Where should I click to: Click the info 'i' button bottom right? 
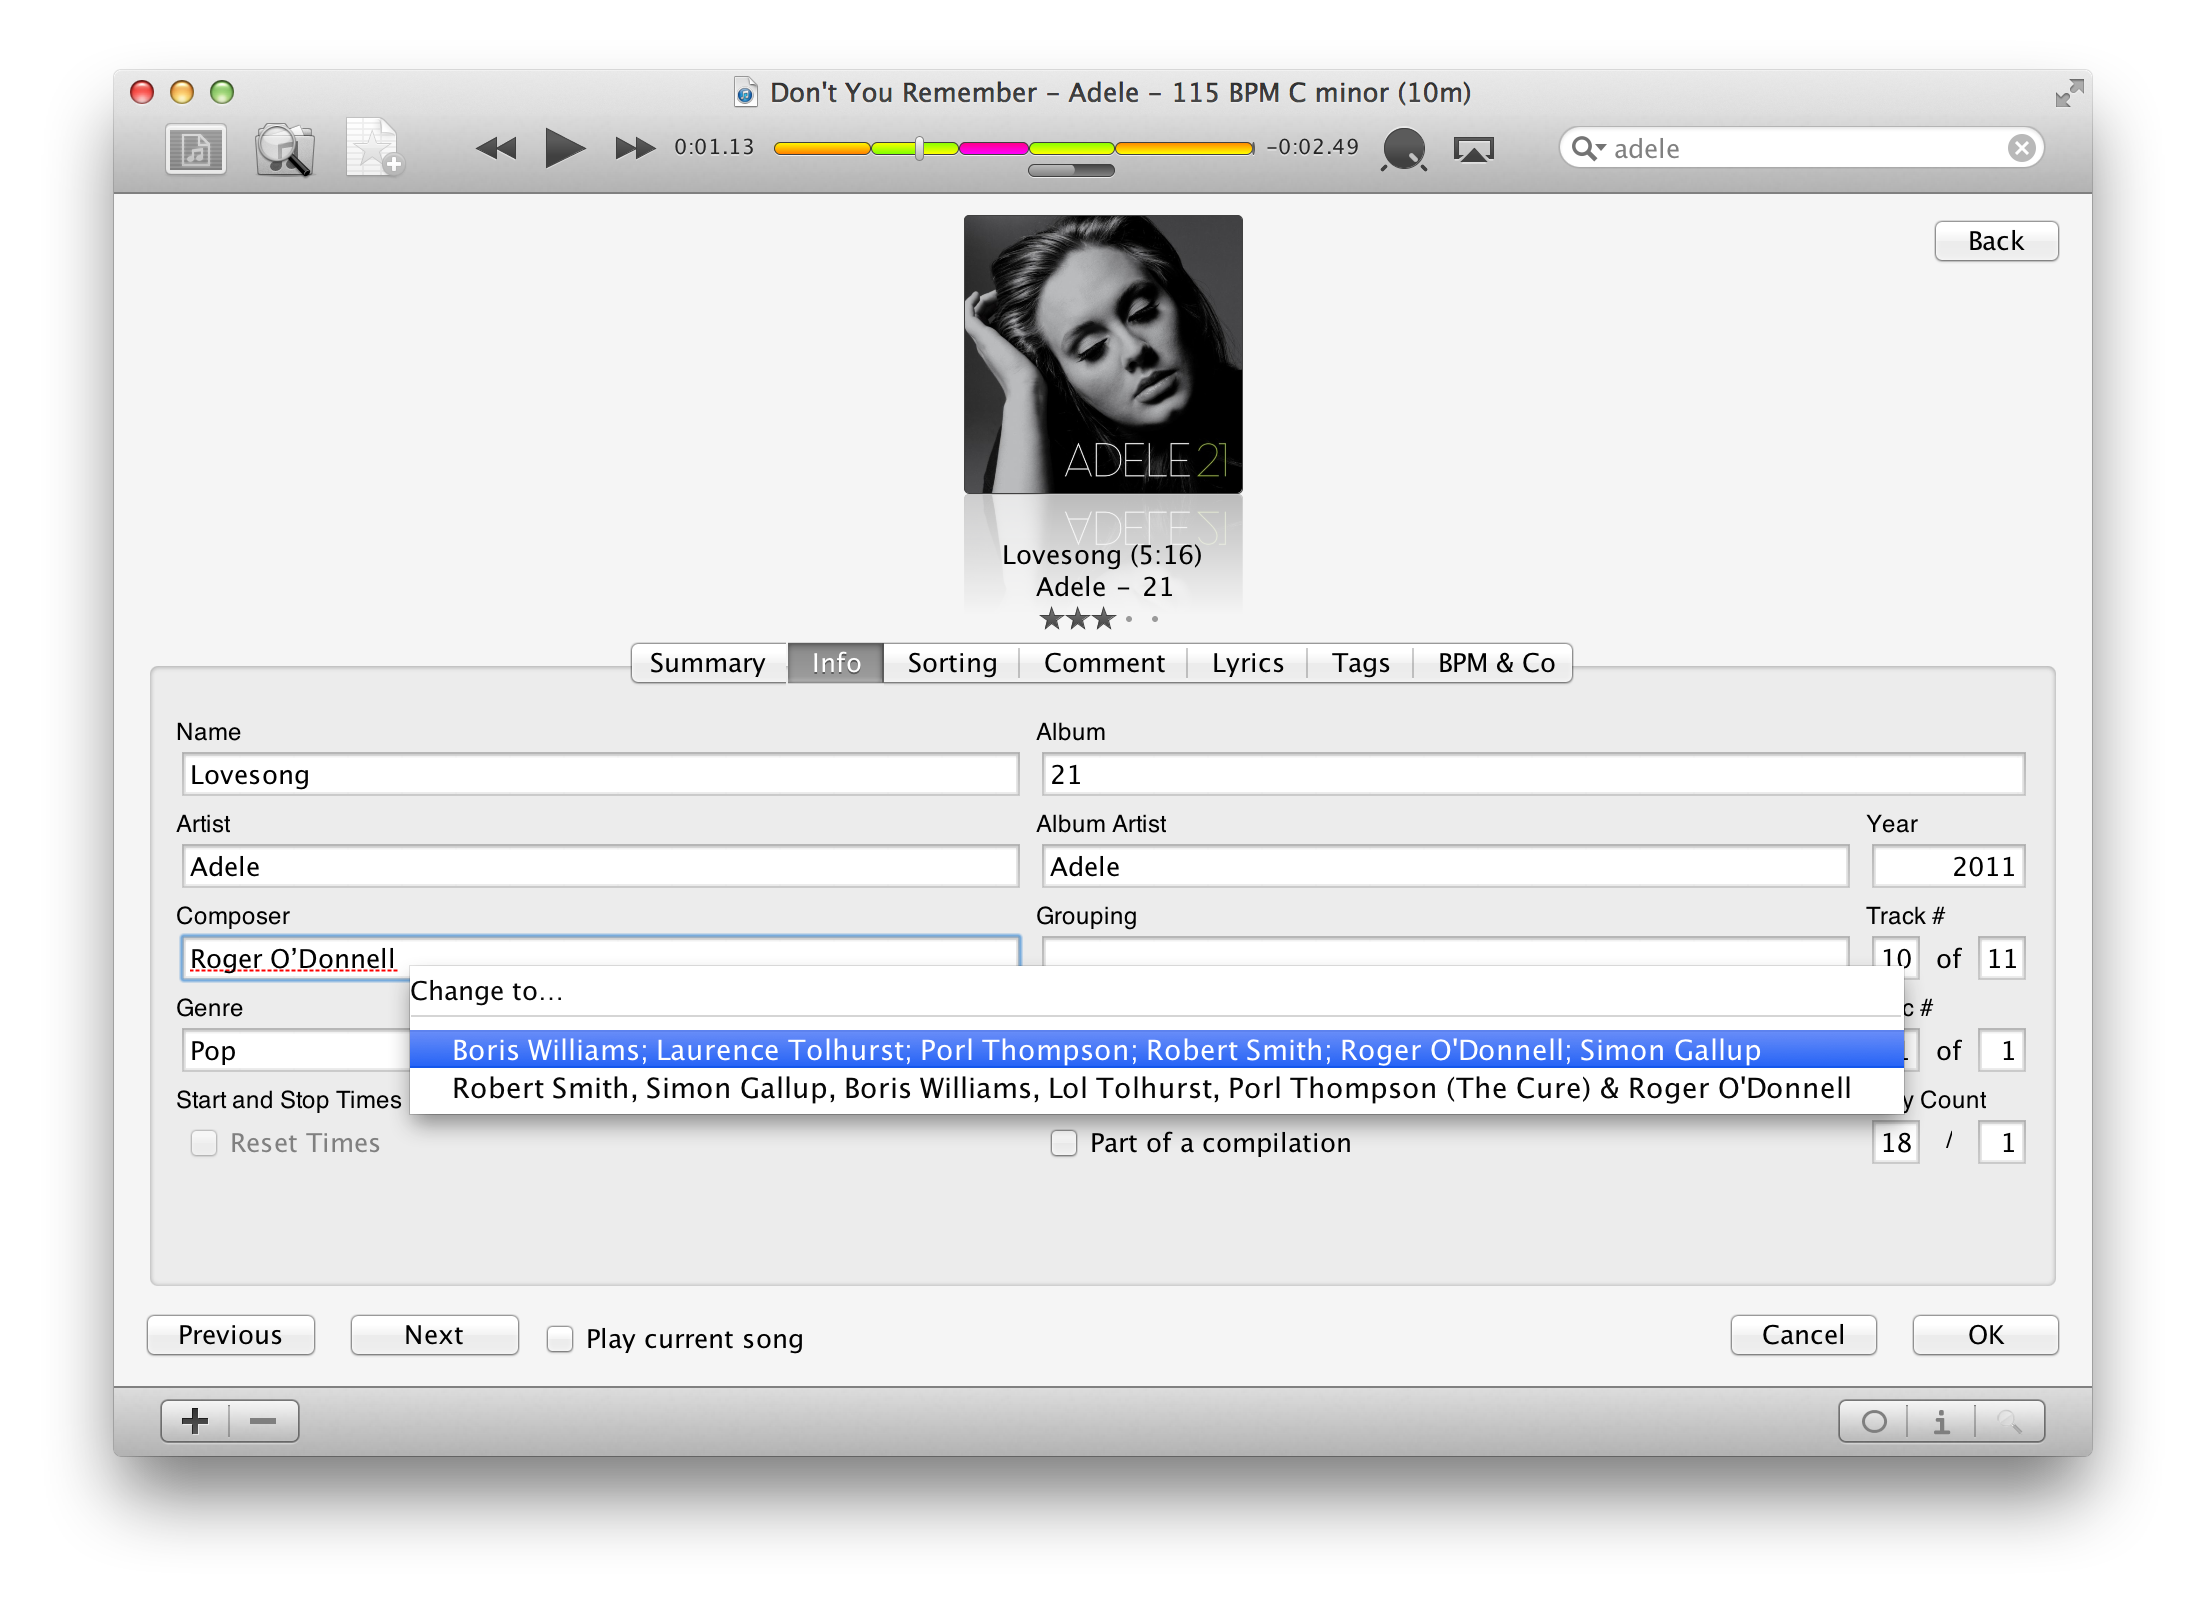1941,1421
